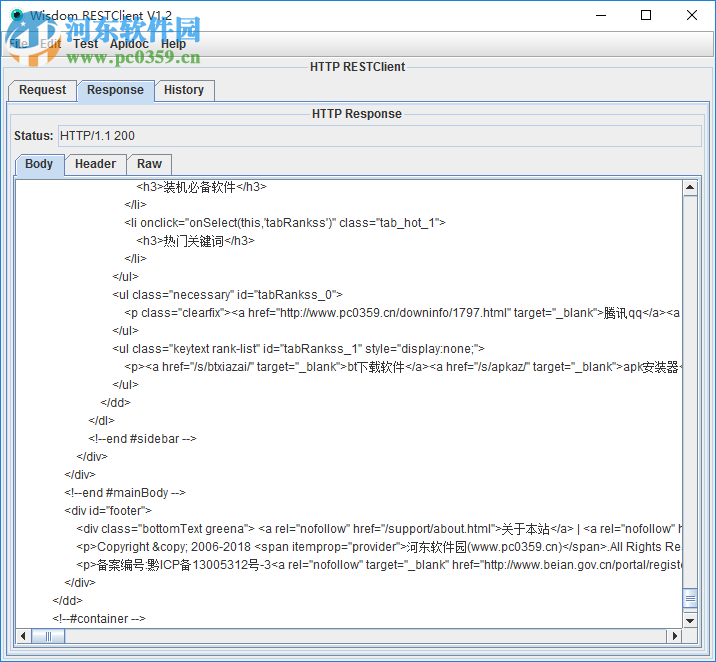716x662 pixels.
Task: Click the horizontal scrollbar right arrow
Action: 674,636
